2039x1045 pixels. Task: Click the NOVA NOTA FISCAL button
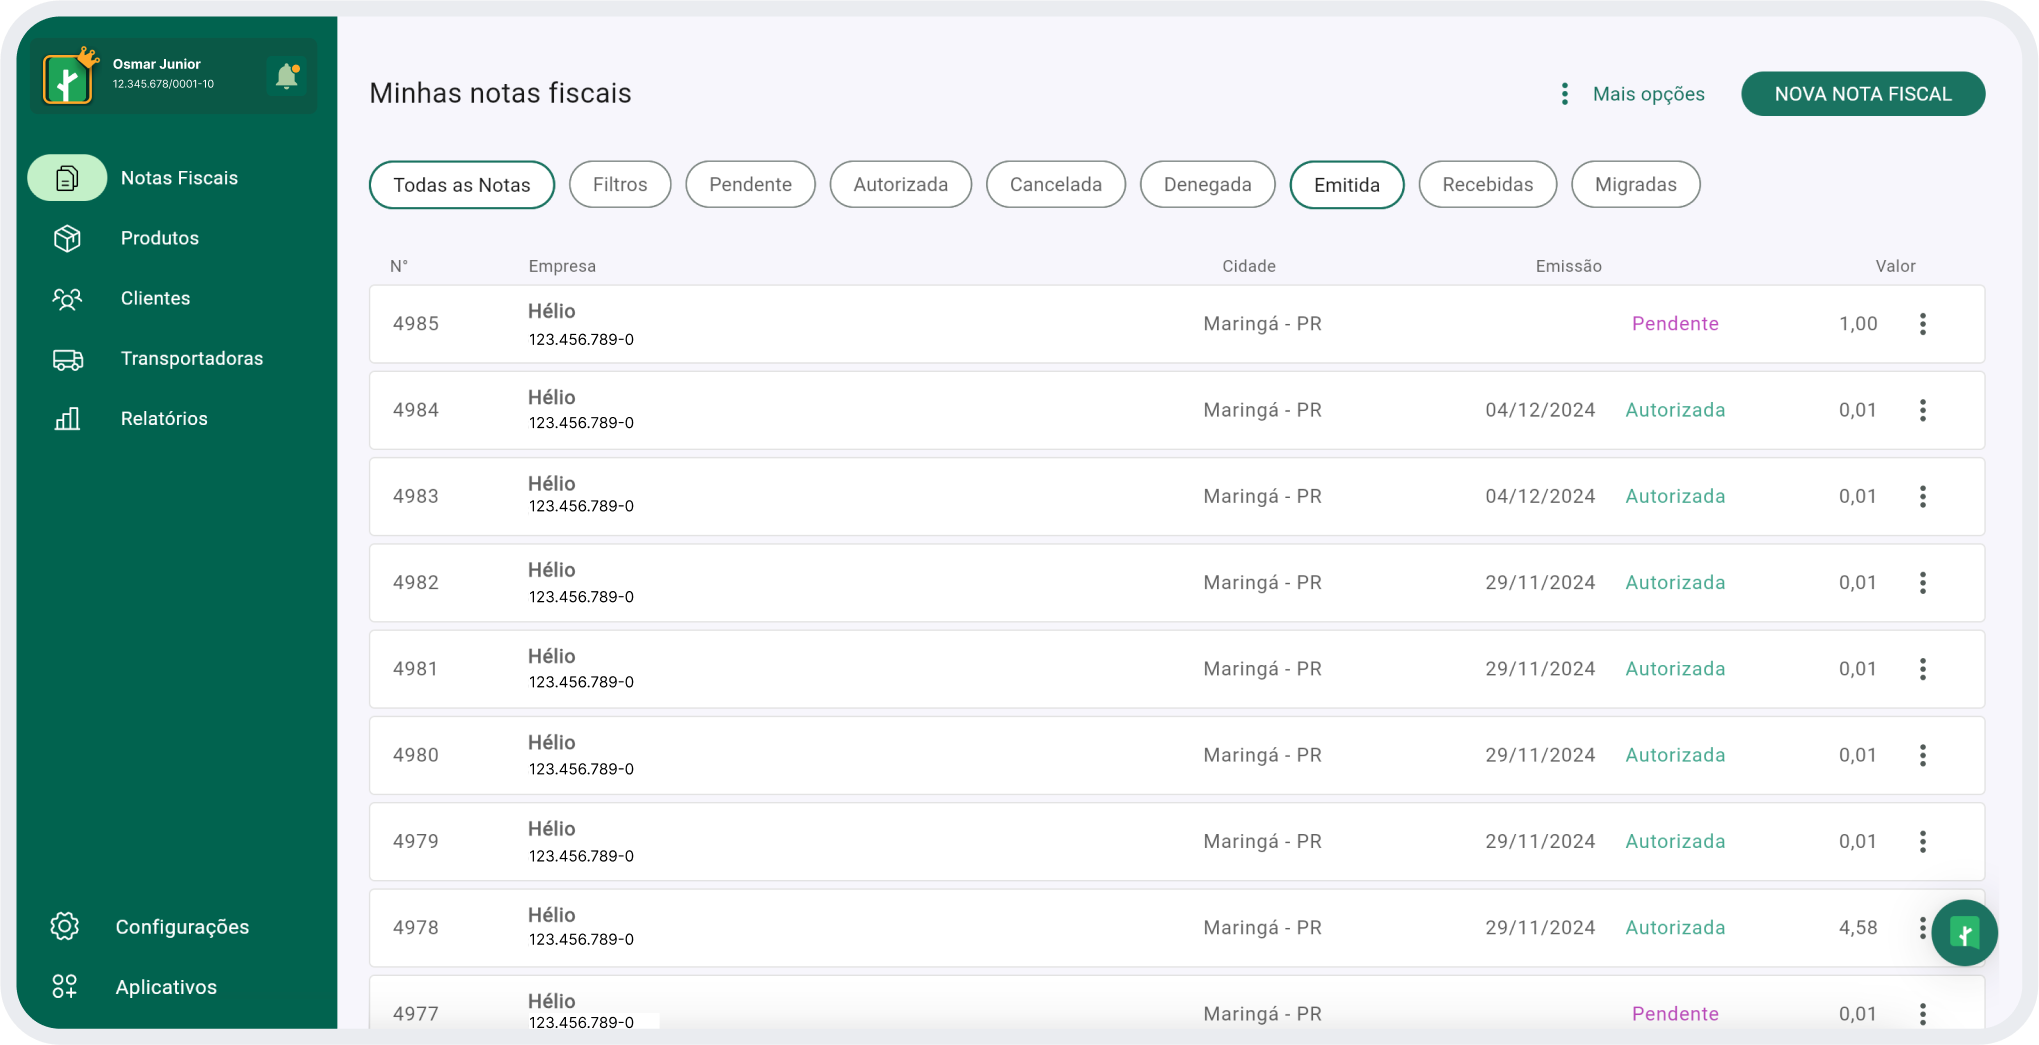click(1862, 94)
